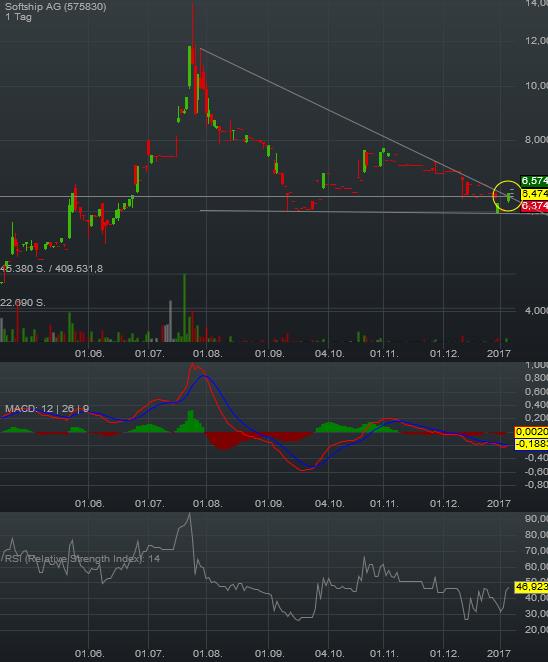Click the large red MACD histogram area in August
Screen dimensions: 548x662
tap(224, 441)
